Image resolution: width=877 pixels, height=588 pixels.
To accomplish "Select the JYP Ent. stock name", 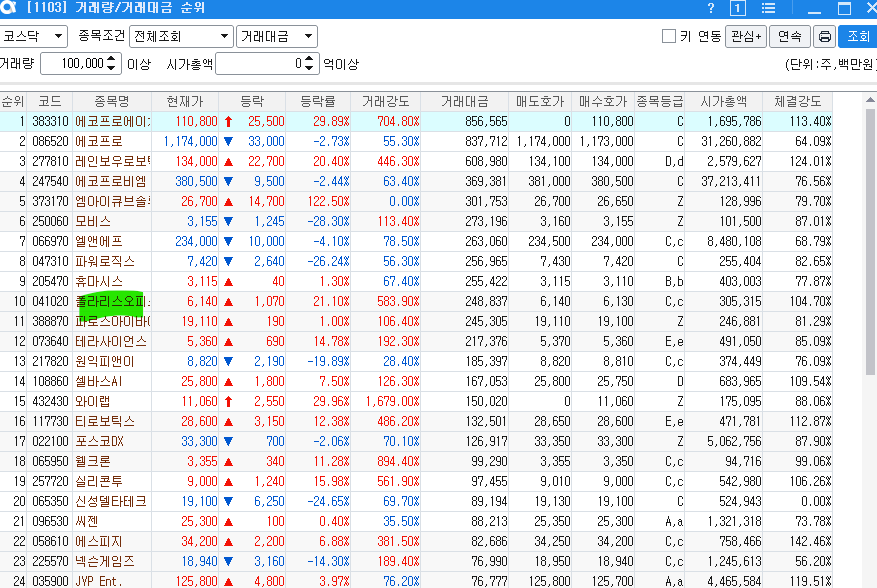I will pos(99,581).
